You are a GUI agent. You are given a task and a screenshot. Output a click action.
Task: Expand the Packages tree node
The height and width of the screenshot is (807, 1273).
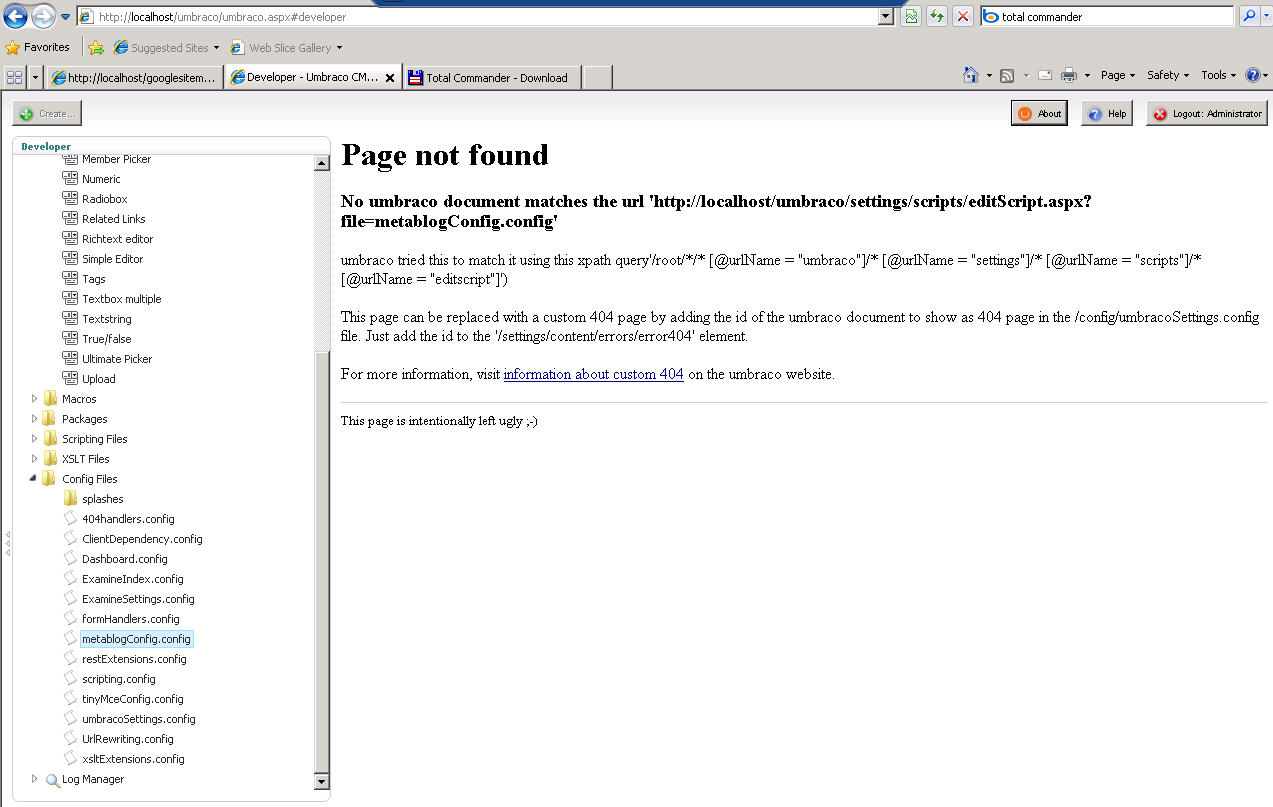[34, 419]
